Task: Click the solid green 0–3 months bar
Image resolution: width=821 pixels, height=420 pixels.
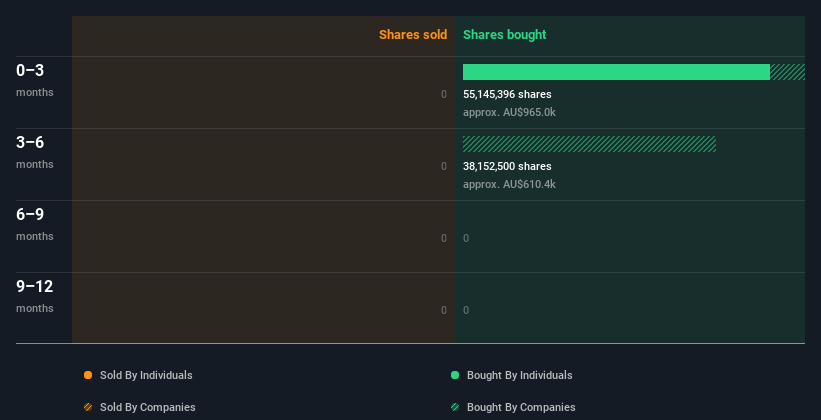Action: click(x=616, y=72)
